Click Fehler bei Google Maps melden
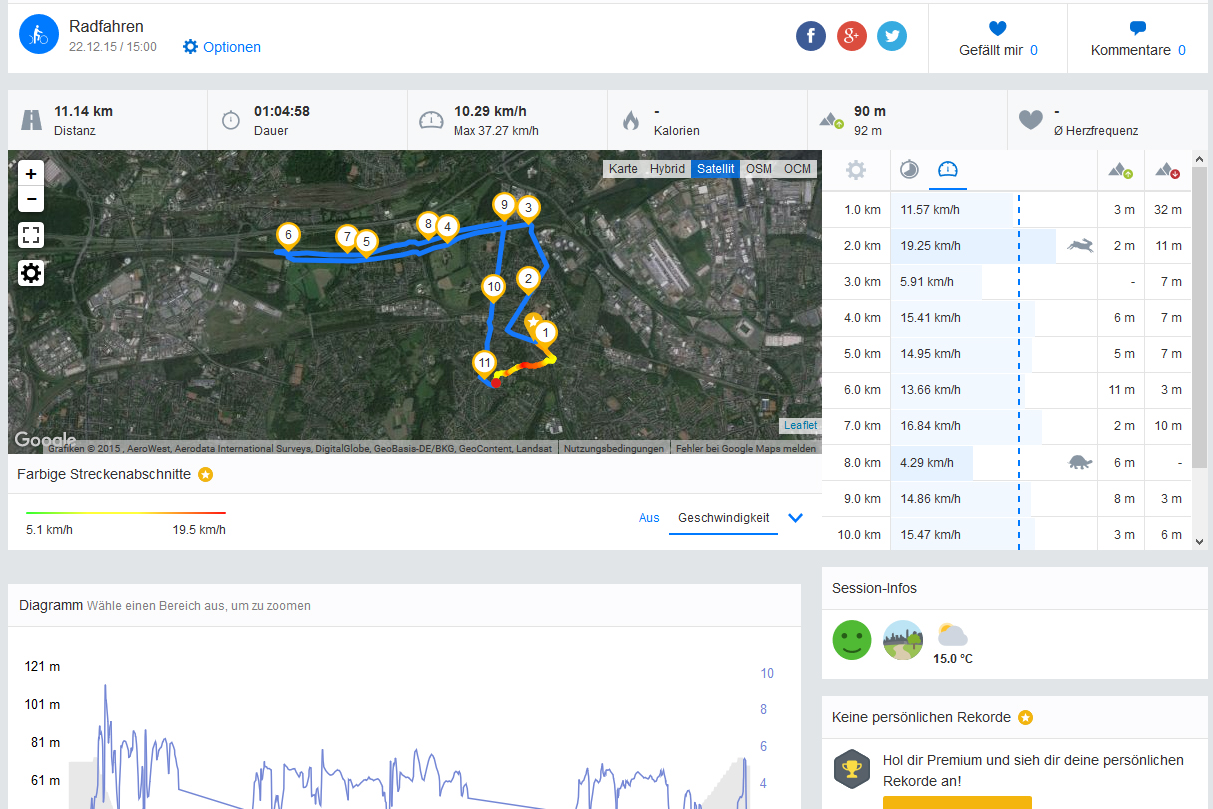This screenshot has height=809, width=1213. (x=746, y=449)
